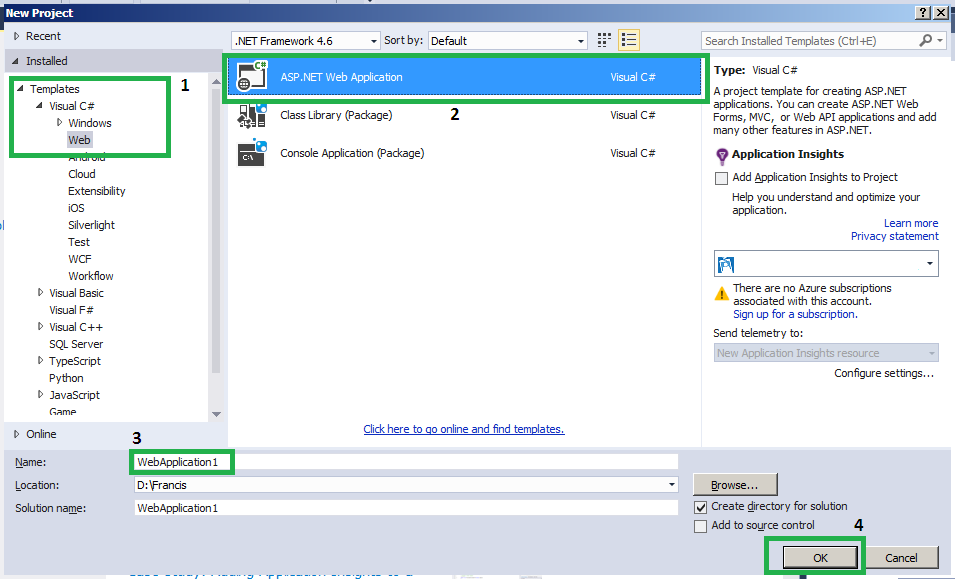
Task: Click the account avatar icon in dropdown
Action: [726, 264]
